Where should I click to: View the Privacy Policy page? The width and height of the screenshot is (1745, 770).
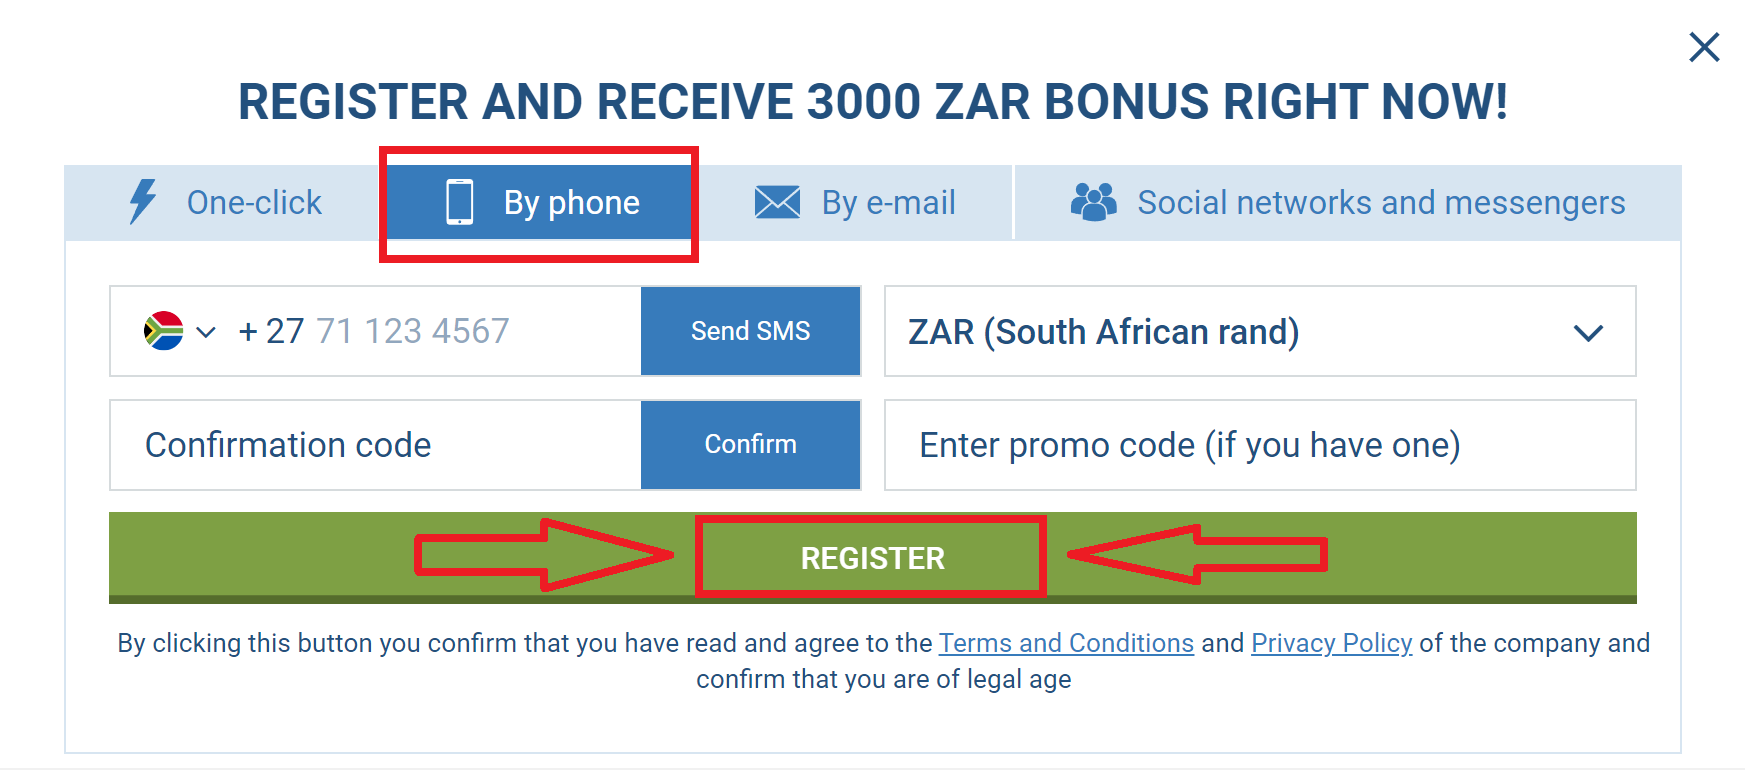(1331, 643)
